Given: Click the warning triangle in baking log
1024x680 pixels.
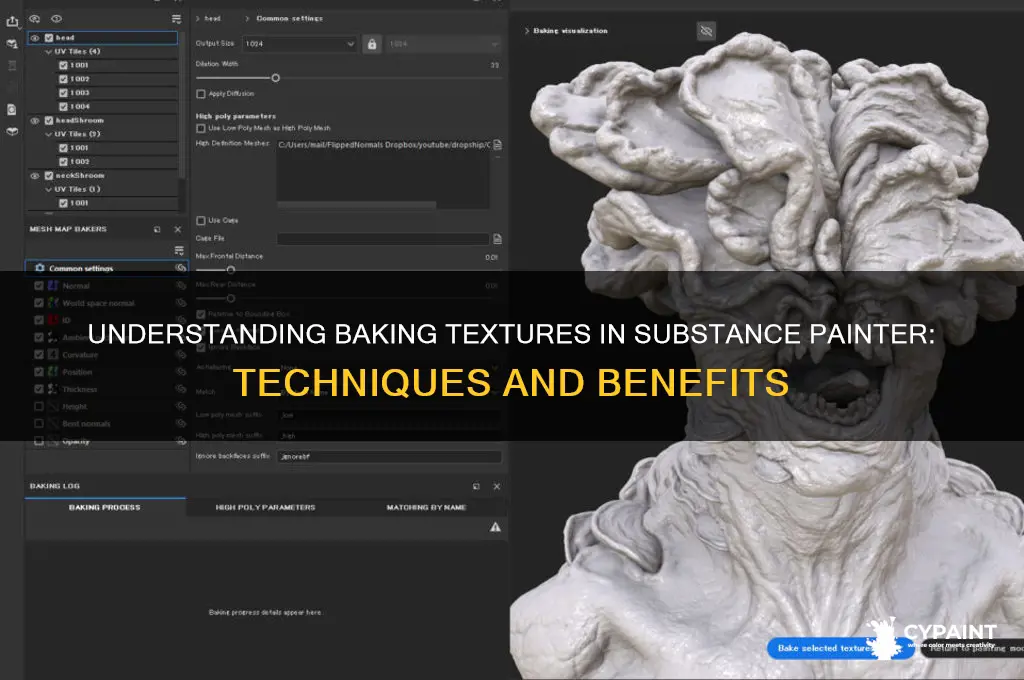Looking at the screenshot, I should 496,527.
